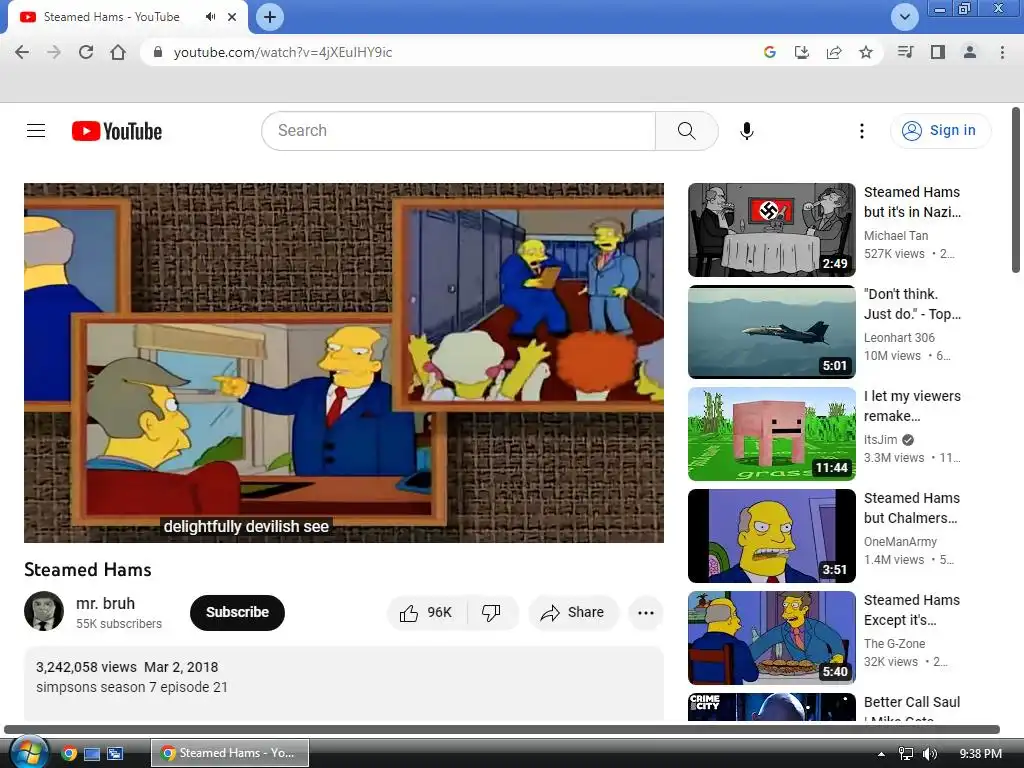The image size is (1024, 768).
Task: Click the horizontal scrollbar at bottom
Action: click(502, 729)
